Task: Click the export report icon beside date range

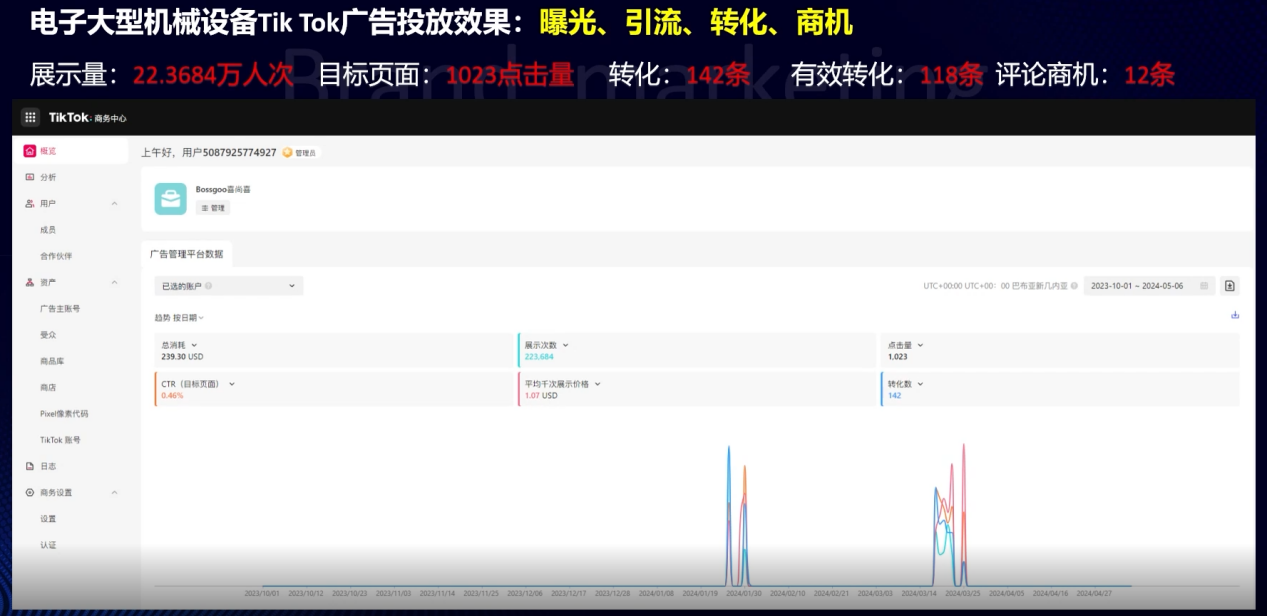Action: 1229,286
